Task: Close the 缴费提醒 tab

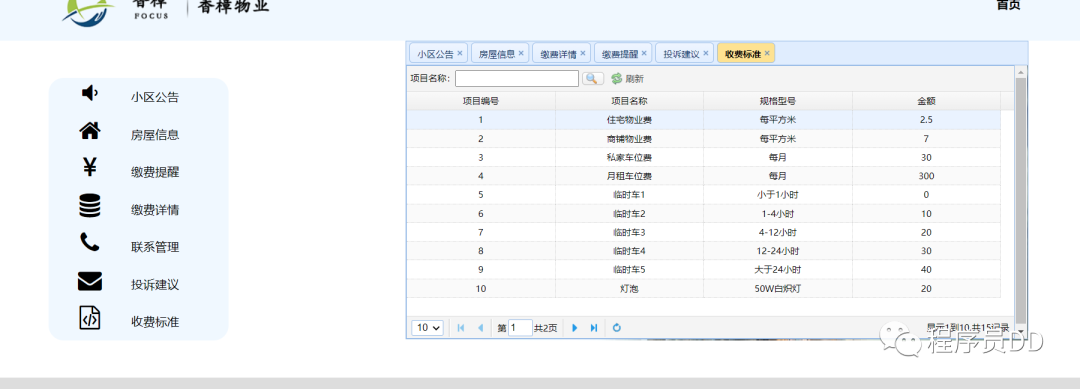Action: [644, 53]
